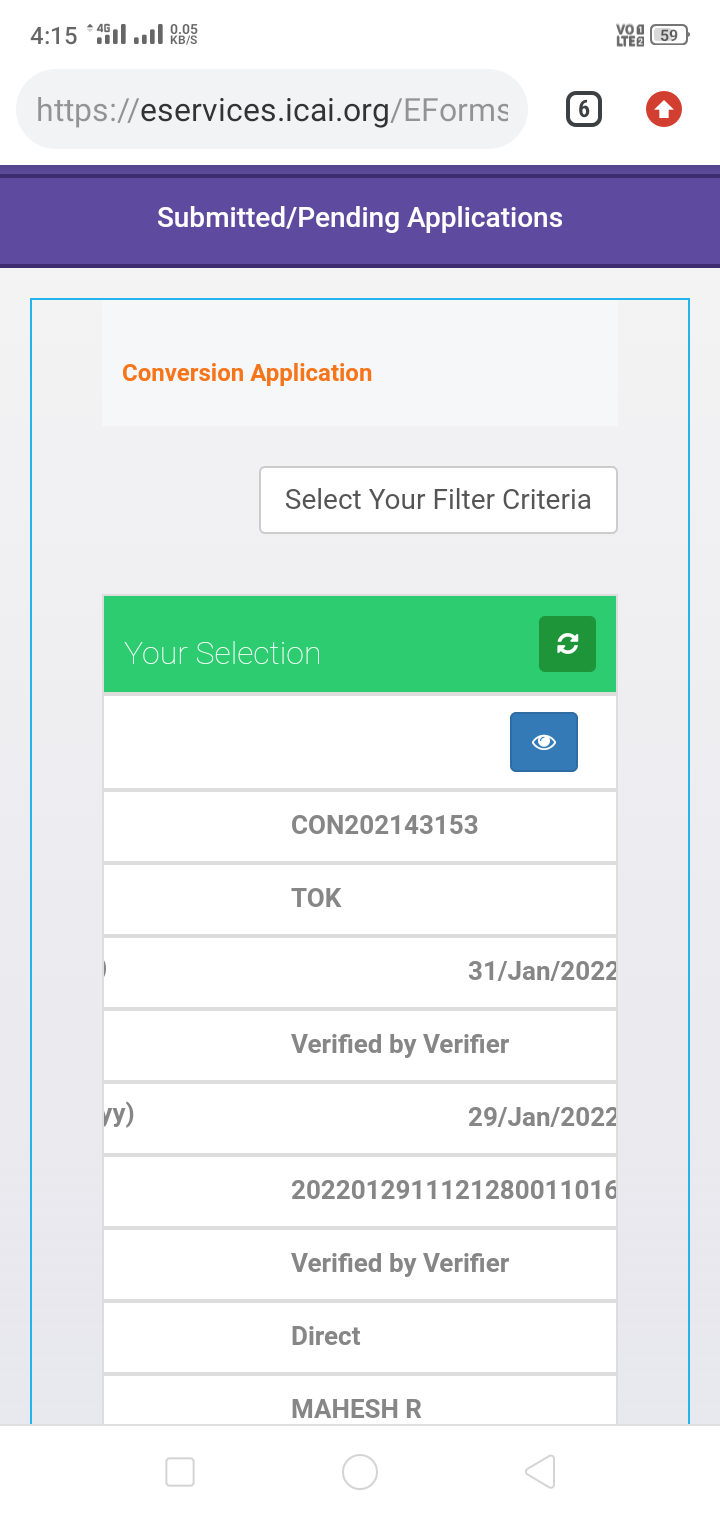Click the 29/Jan/2022 date cell
Image resolution: width=720 pixels, height=1520 pixels.
point(542,1117)
